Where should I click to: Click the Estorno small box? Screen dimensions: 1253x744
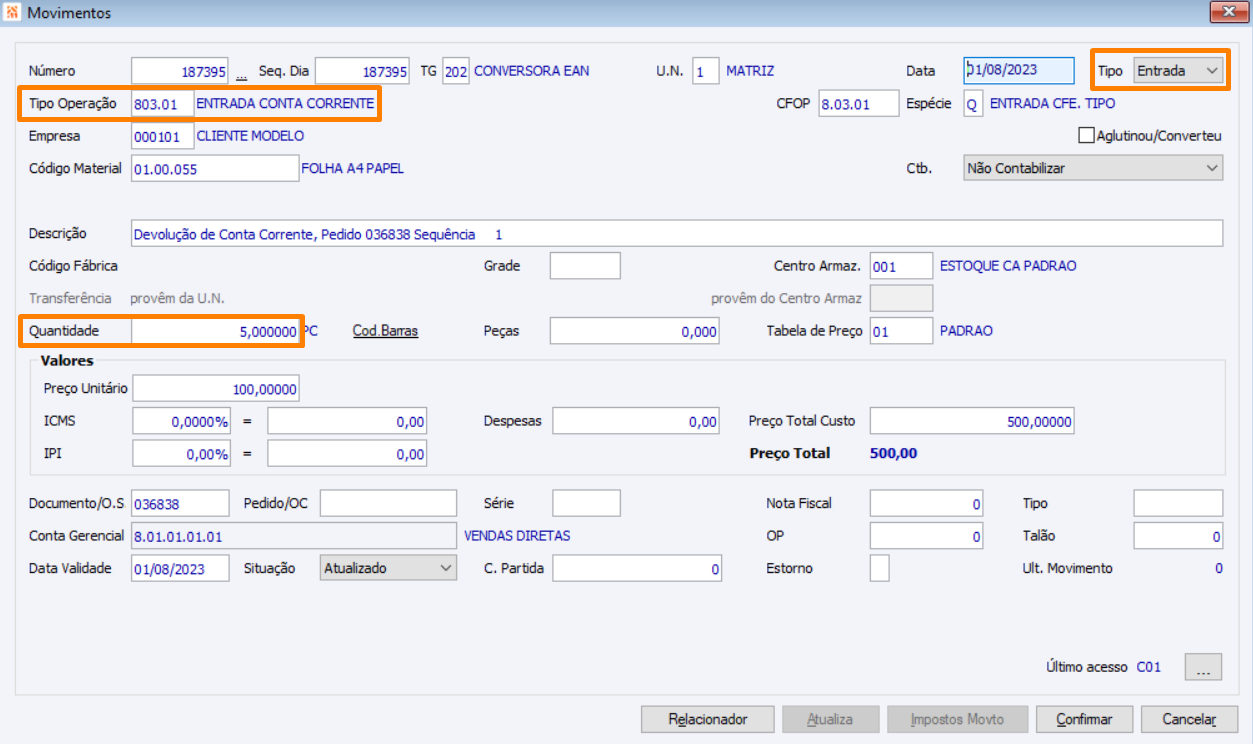tap(879, 568)
